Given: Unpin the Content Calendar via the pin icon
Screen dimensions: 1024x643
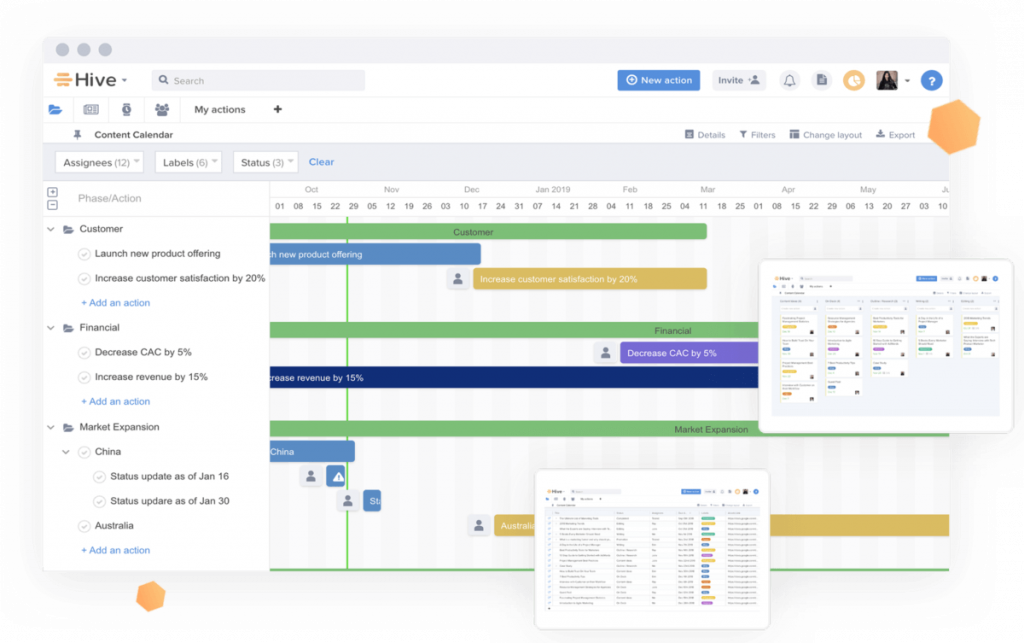Looking at the screenshot, I should (78, 135).
